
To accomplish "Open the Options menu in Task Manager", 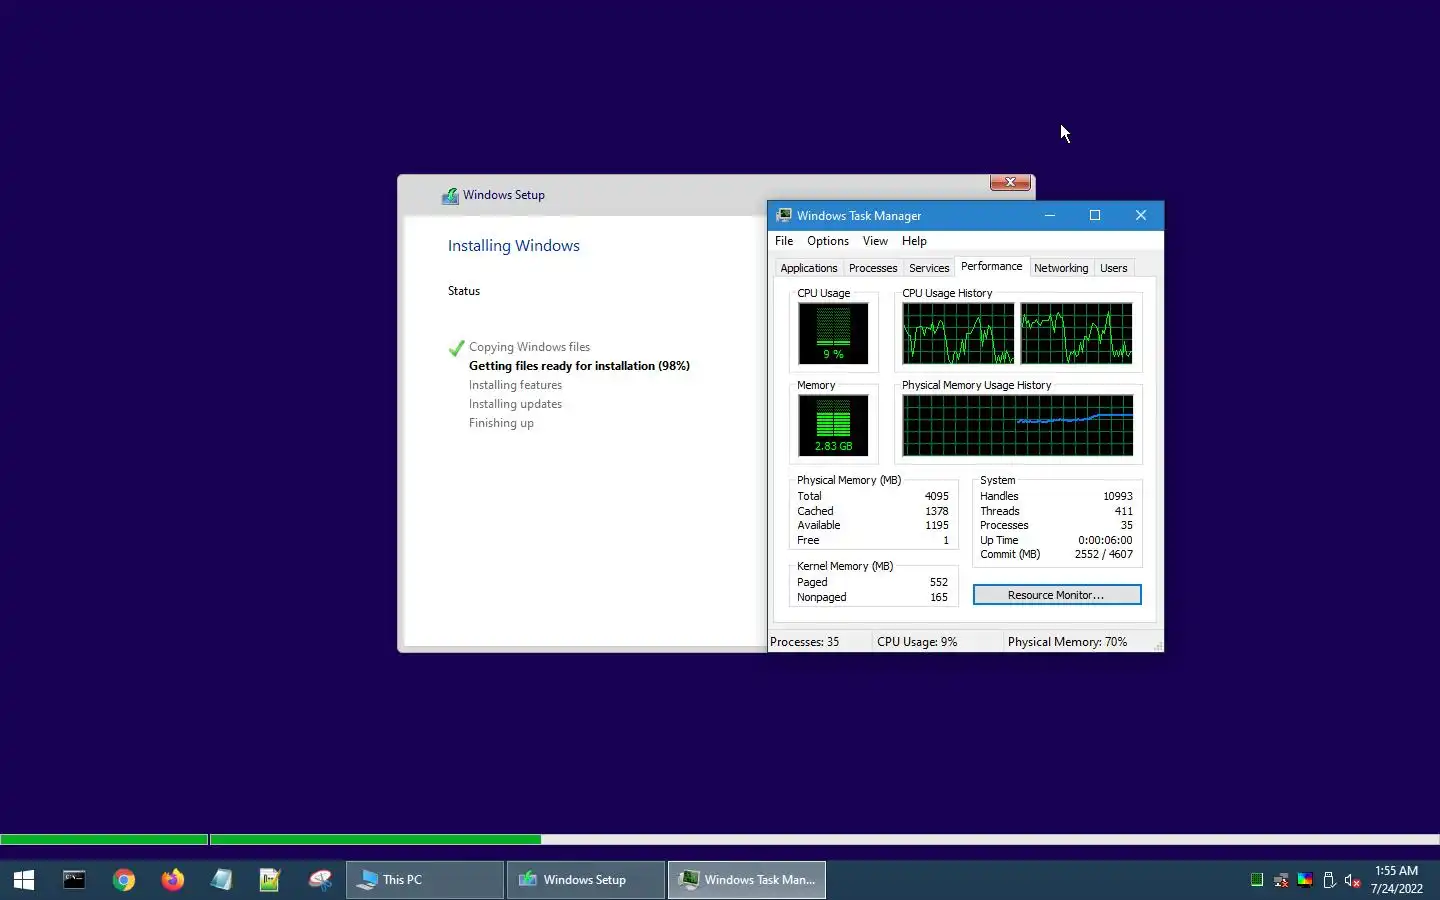I will (828, 241).
